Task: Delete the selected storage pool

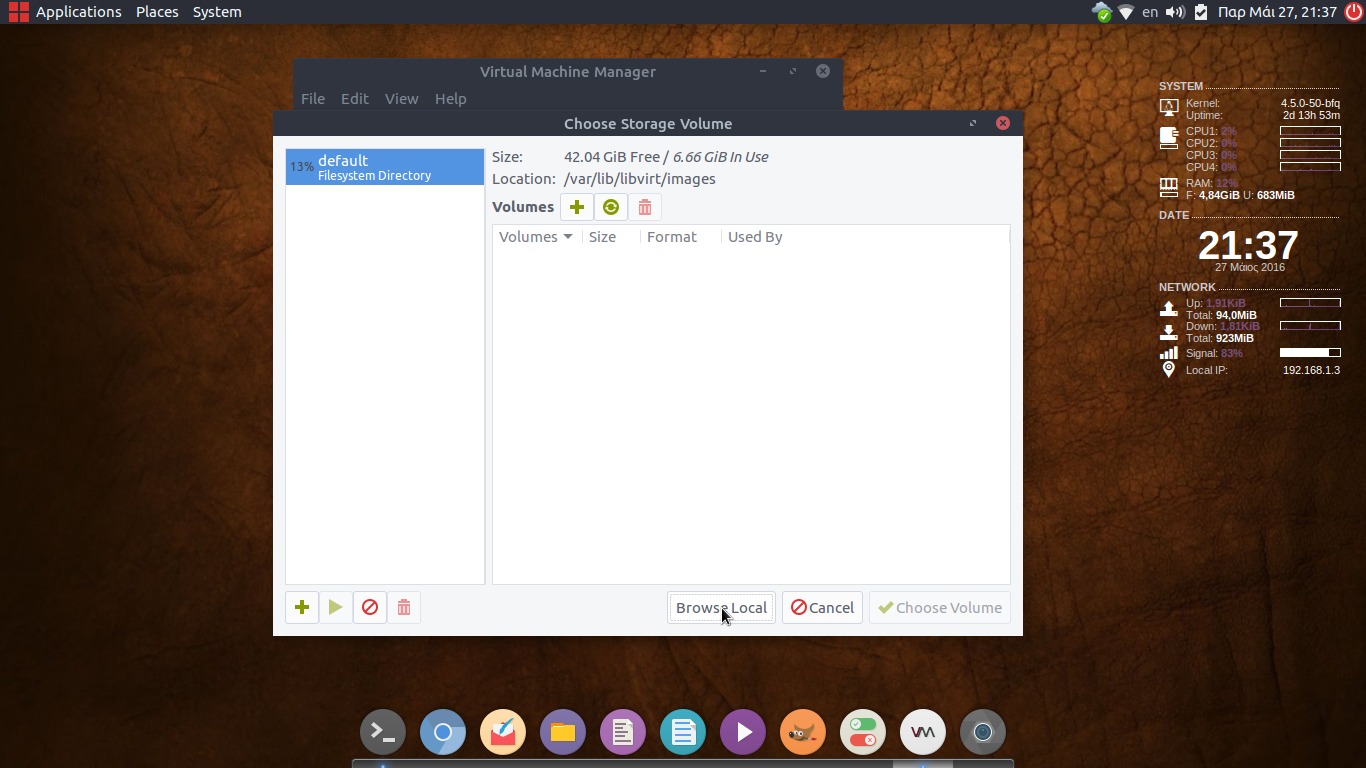Action: 404,607
